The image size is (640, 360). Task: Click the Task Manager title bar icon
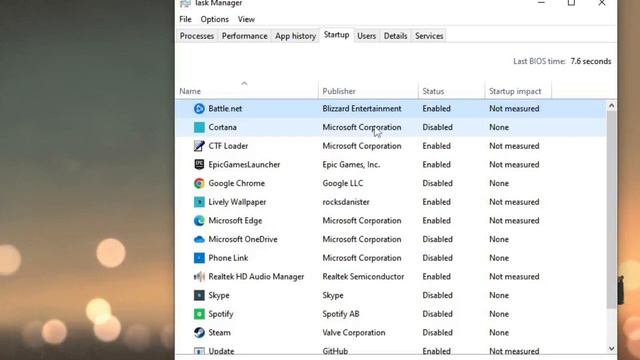[x=185, y=3]
